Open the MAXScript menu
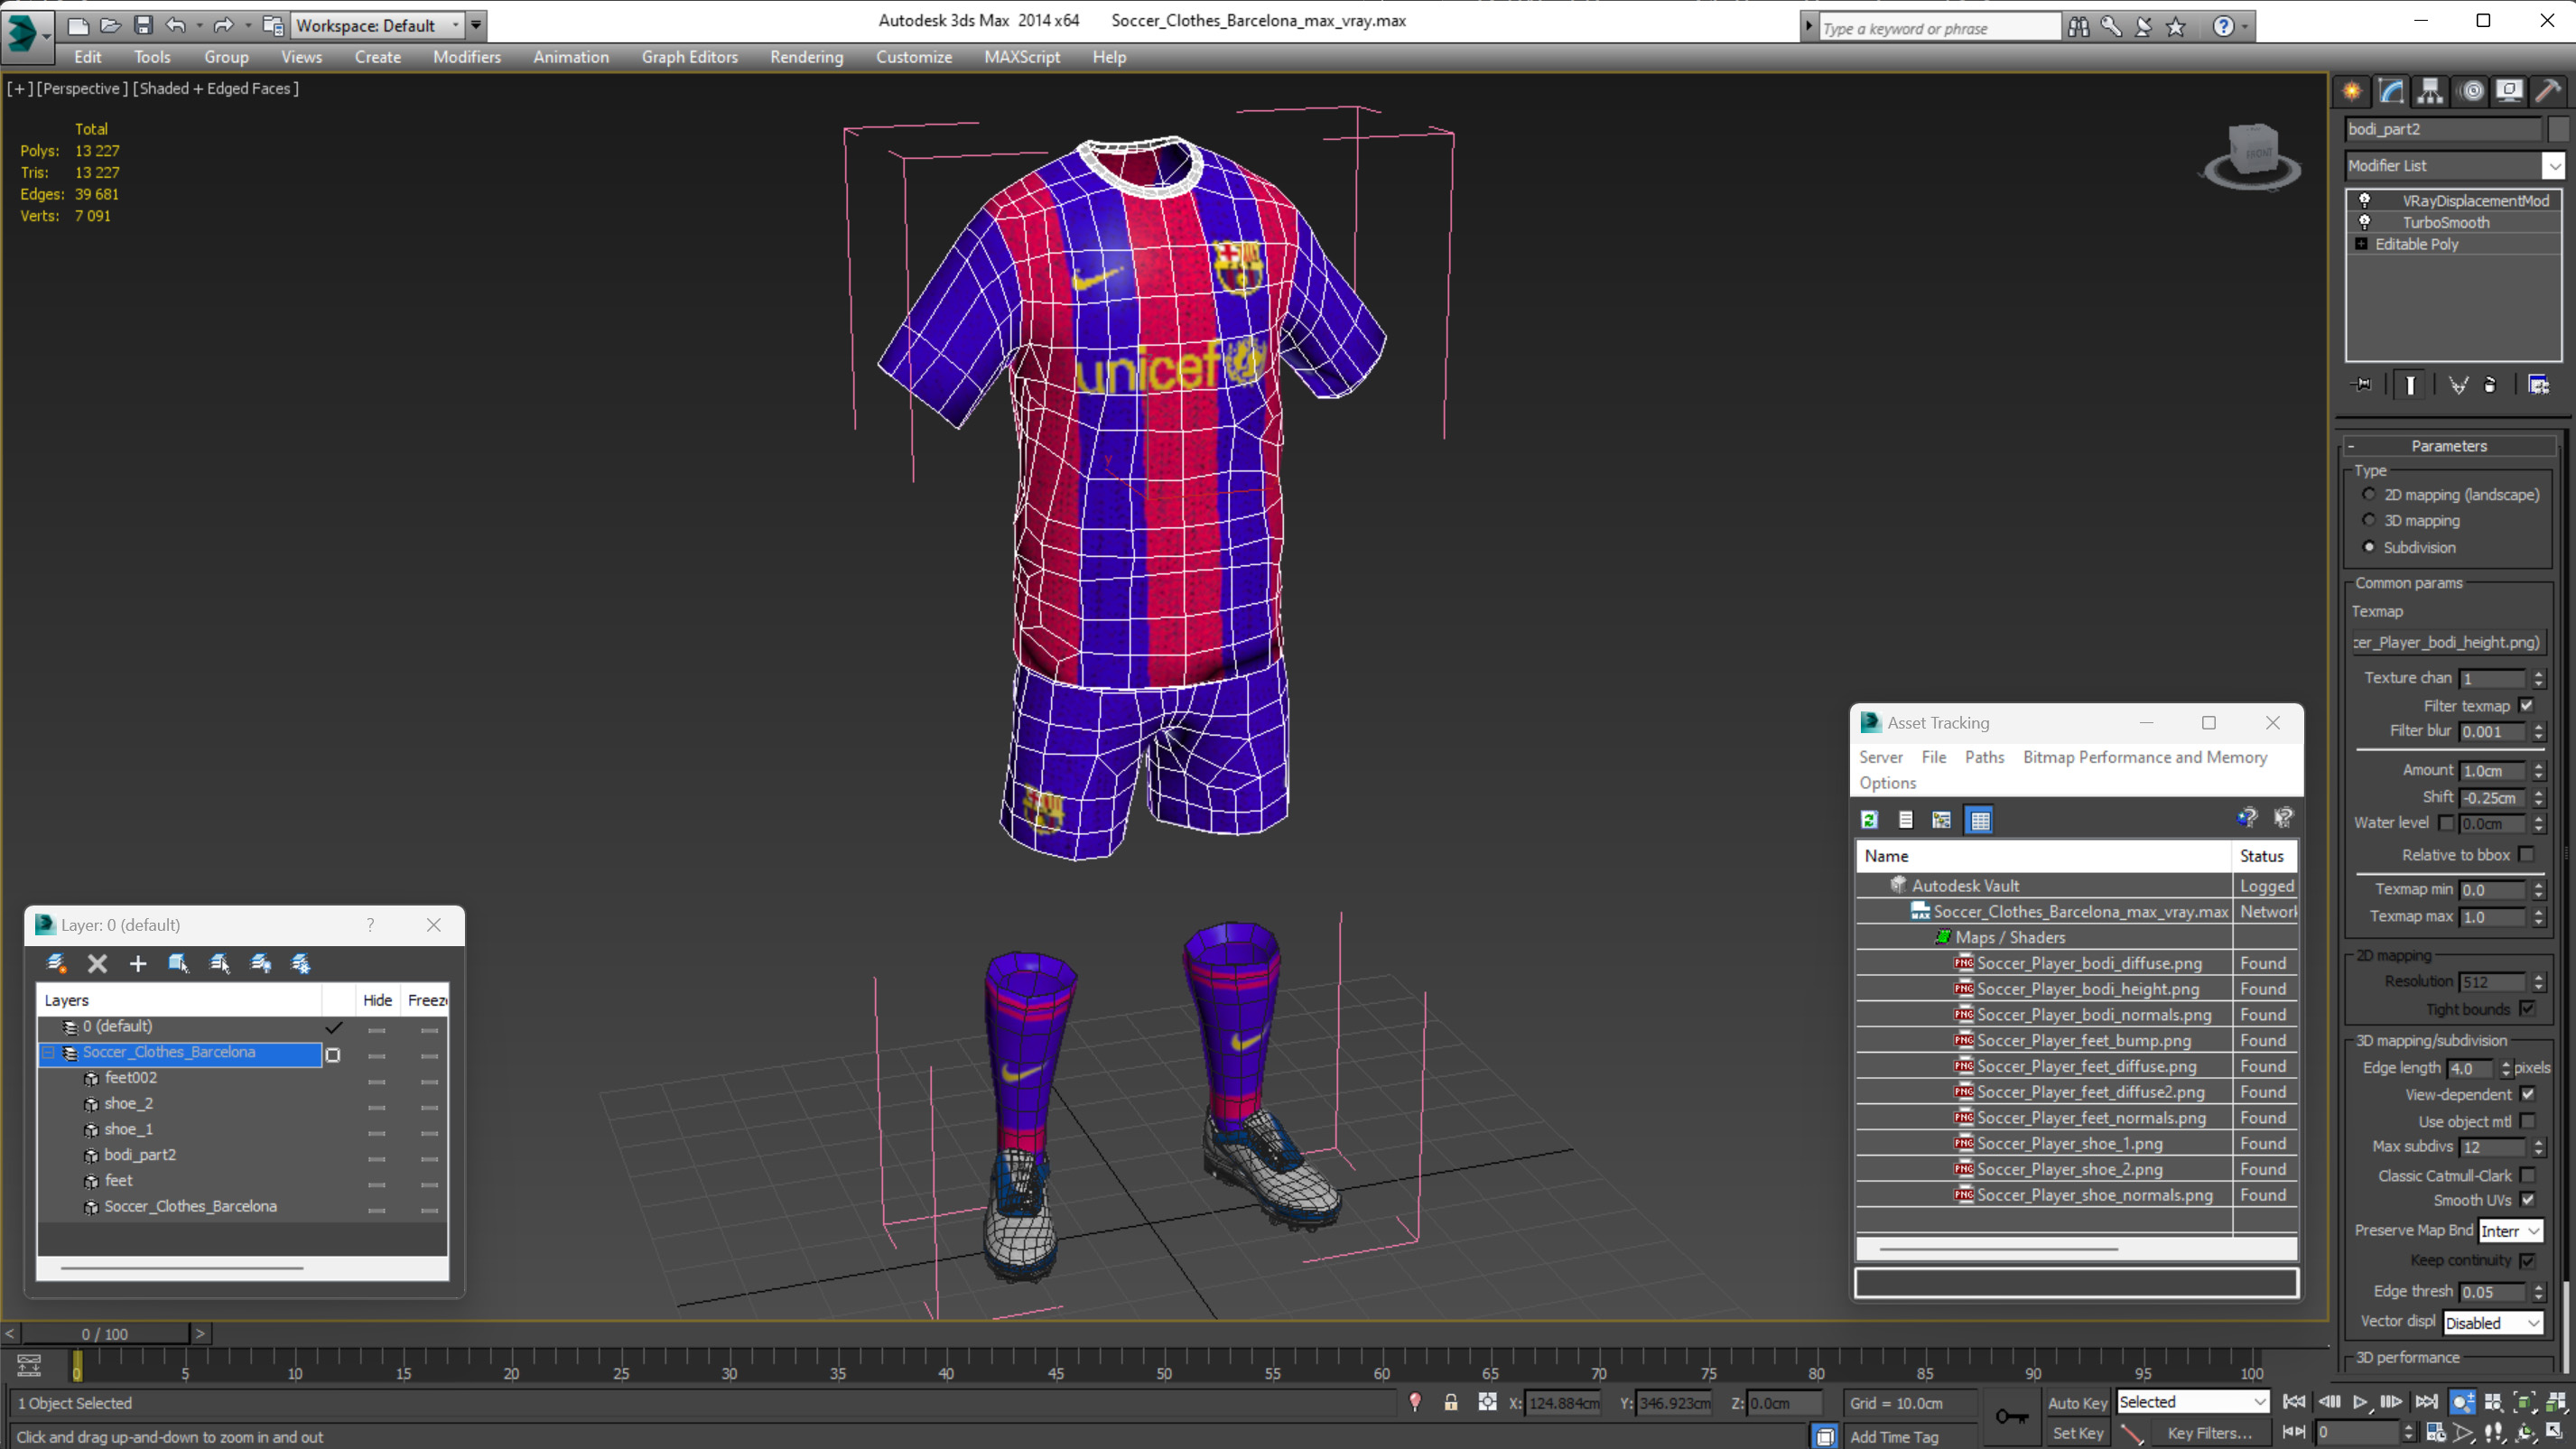Screen dimensions: 2576x1449 [x=1021, y=57]
